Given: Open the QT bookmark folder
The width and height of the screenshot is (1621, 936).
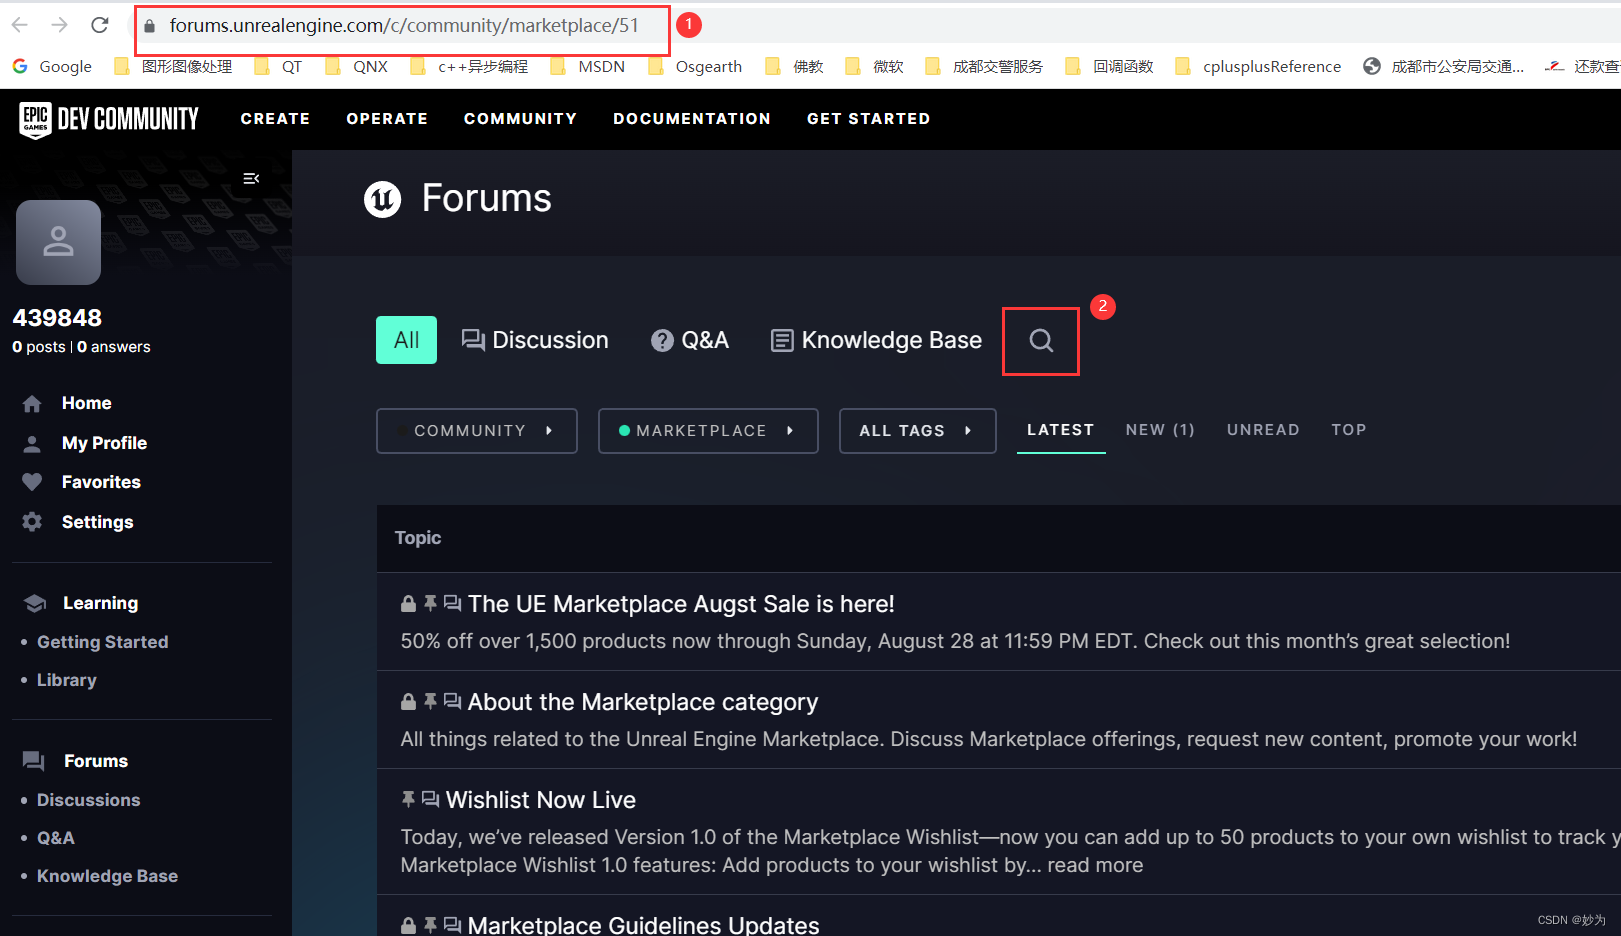Looking at the screenshot, I should click(278, 66).
